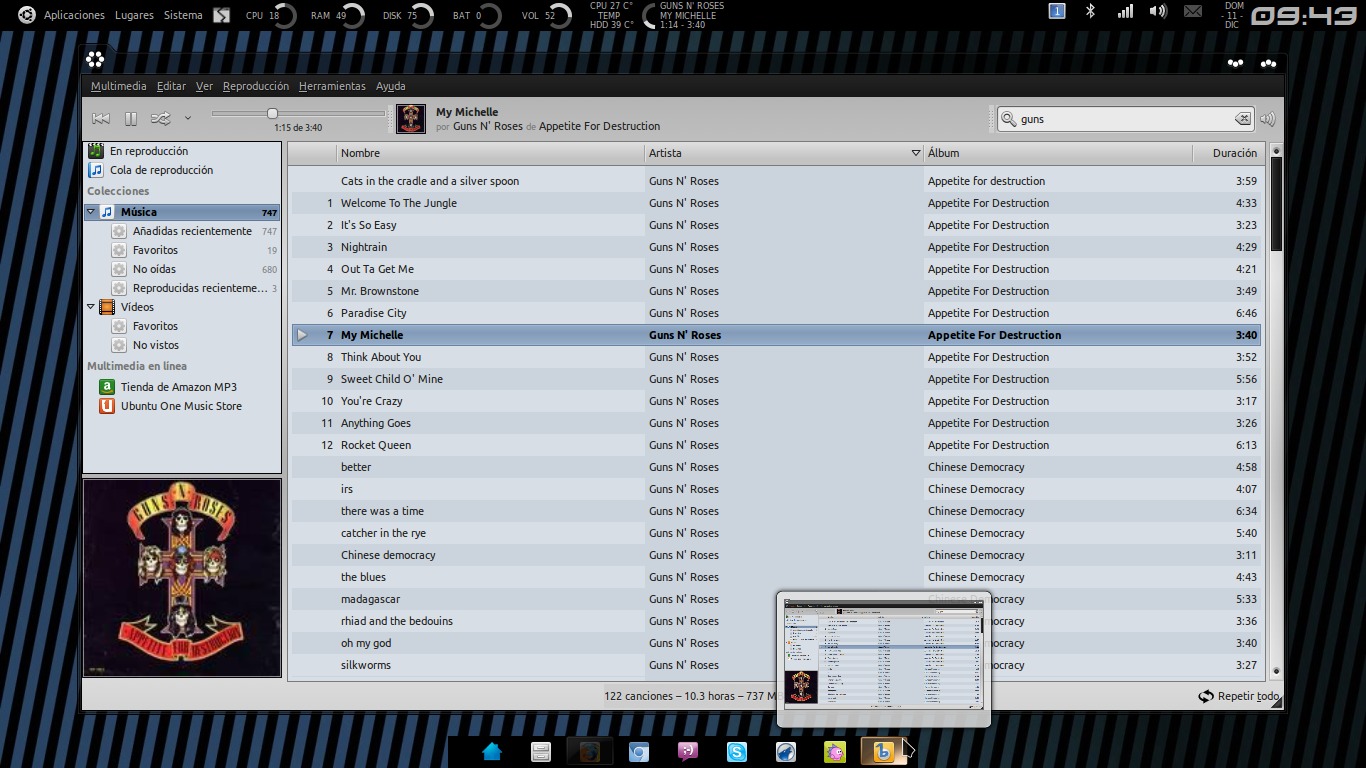
Task: Click the magnifier icon in search box
Action: [1008, 119]
